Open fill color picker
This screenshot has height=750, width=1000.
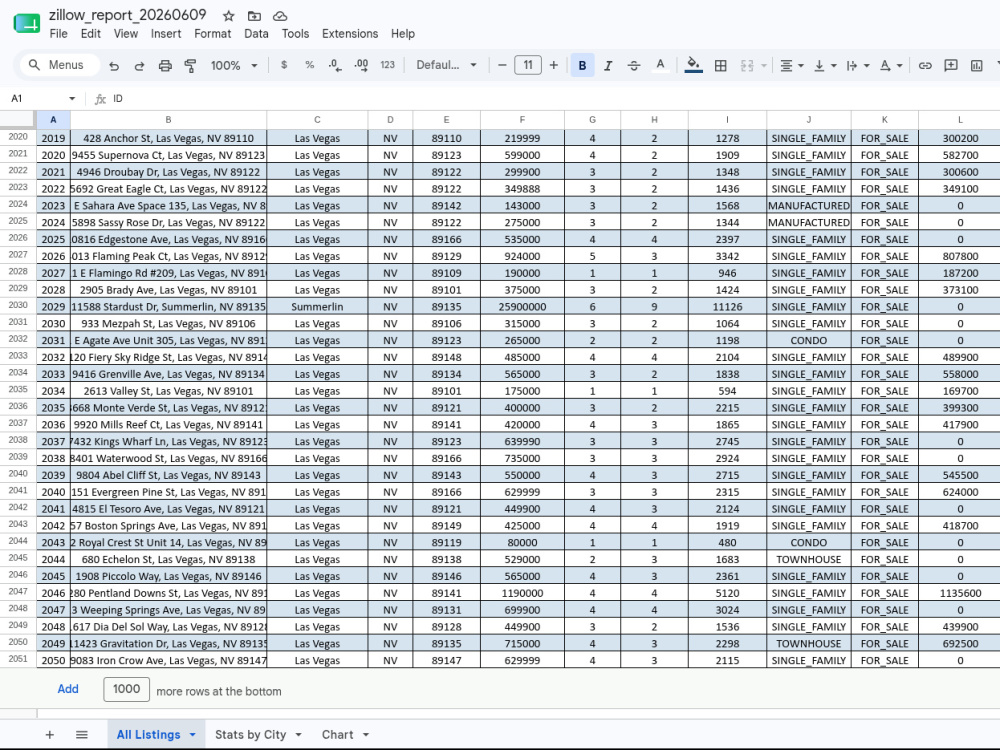pyautogui.click(x=693, y=65)
